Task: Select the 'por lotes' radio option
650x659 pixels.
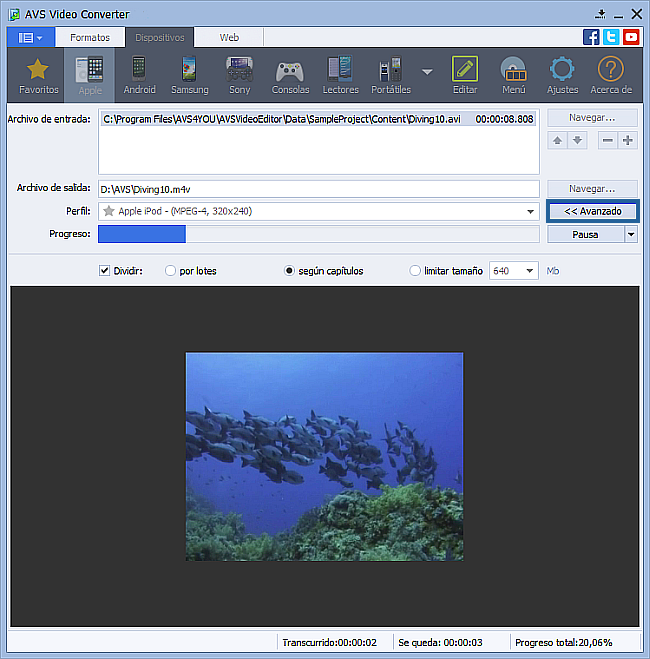Action: point(171,271)
